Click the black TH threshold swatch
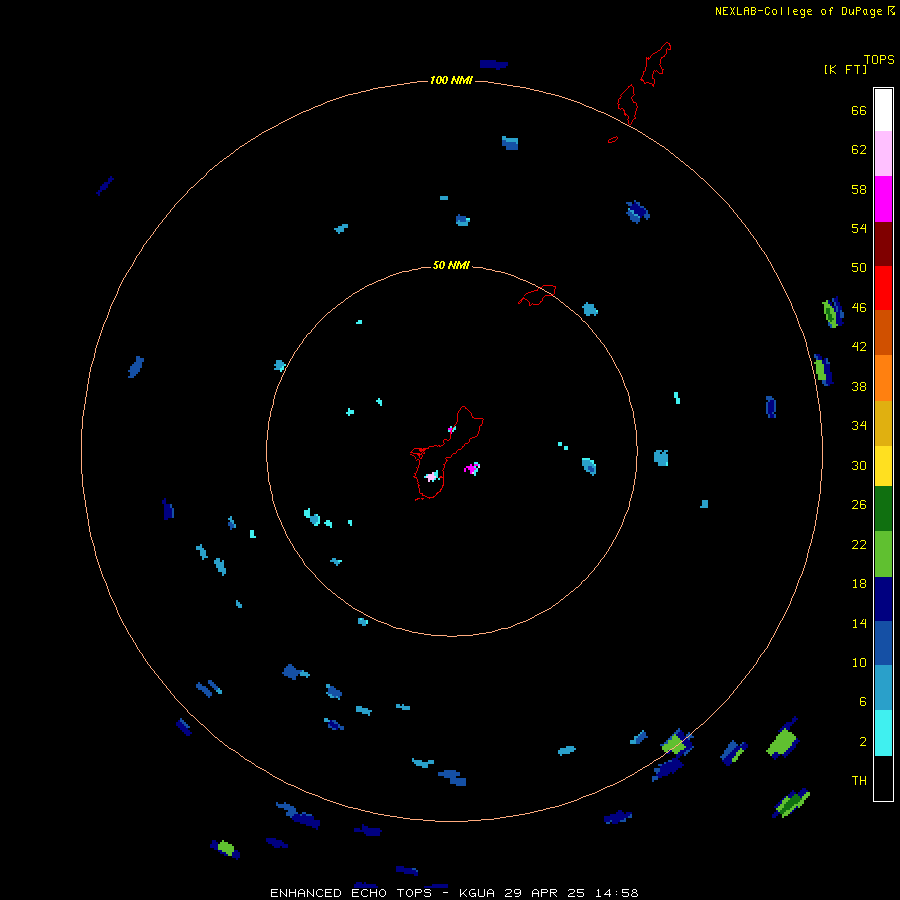The height and width of the screenshot is (900, 900). 883,778
